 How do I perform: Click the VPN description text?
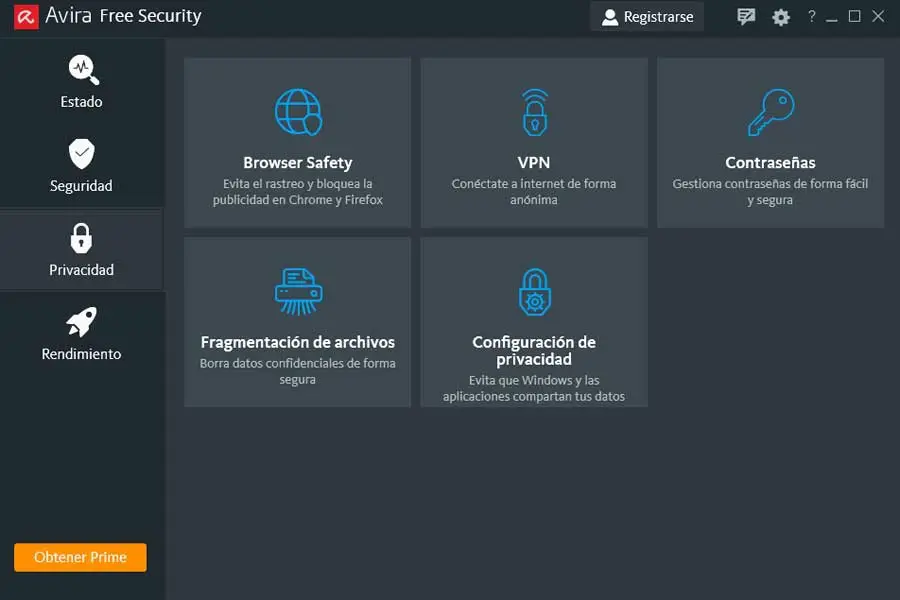[534, 192]
